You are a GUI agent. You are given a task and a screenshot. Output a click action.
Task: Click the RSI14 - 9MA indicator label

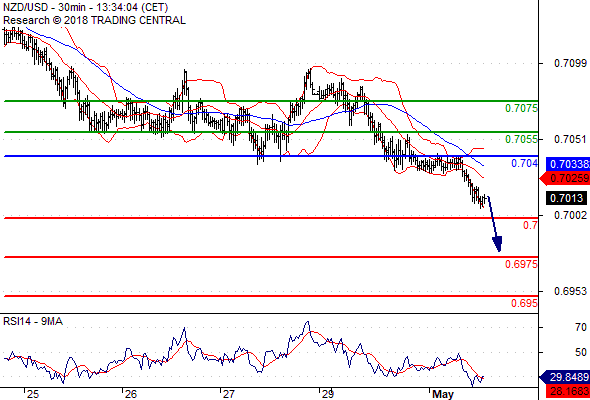33,321
